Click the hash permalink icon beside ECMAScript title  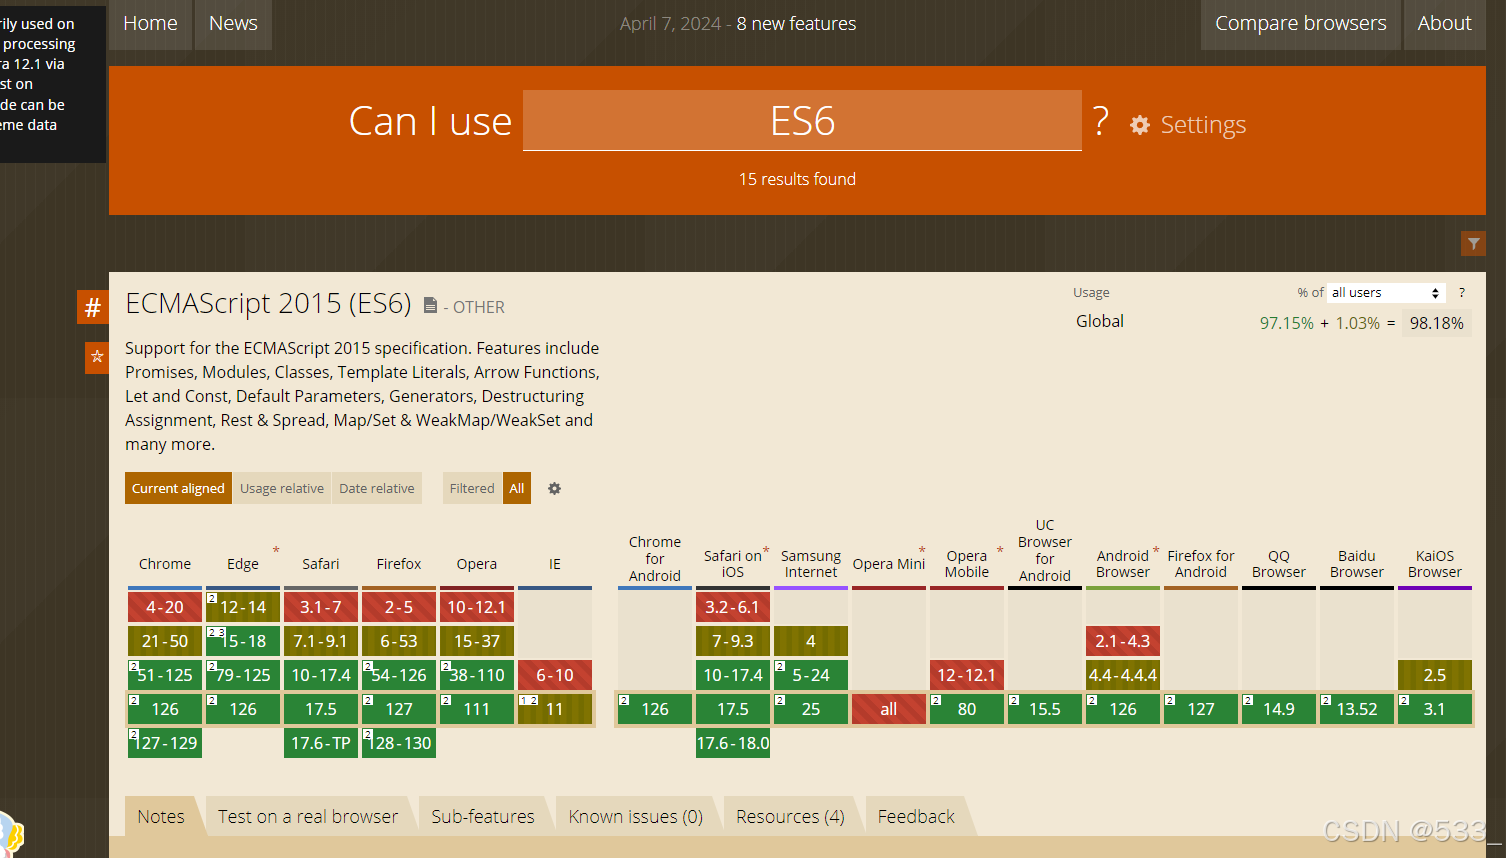(93, 308)
